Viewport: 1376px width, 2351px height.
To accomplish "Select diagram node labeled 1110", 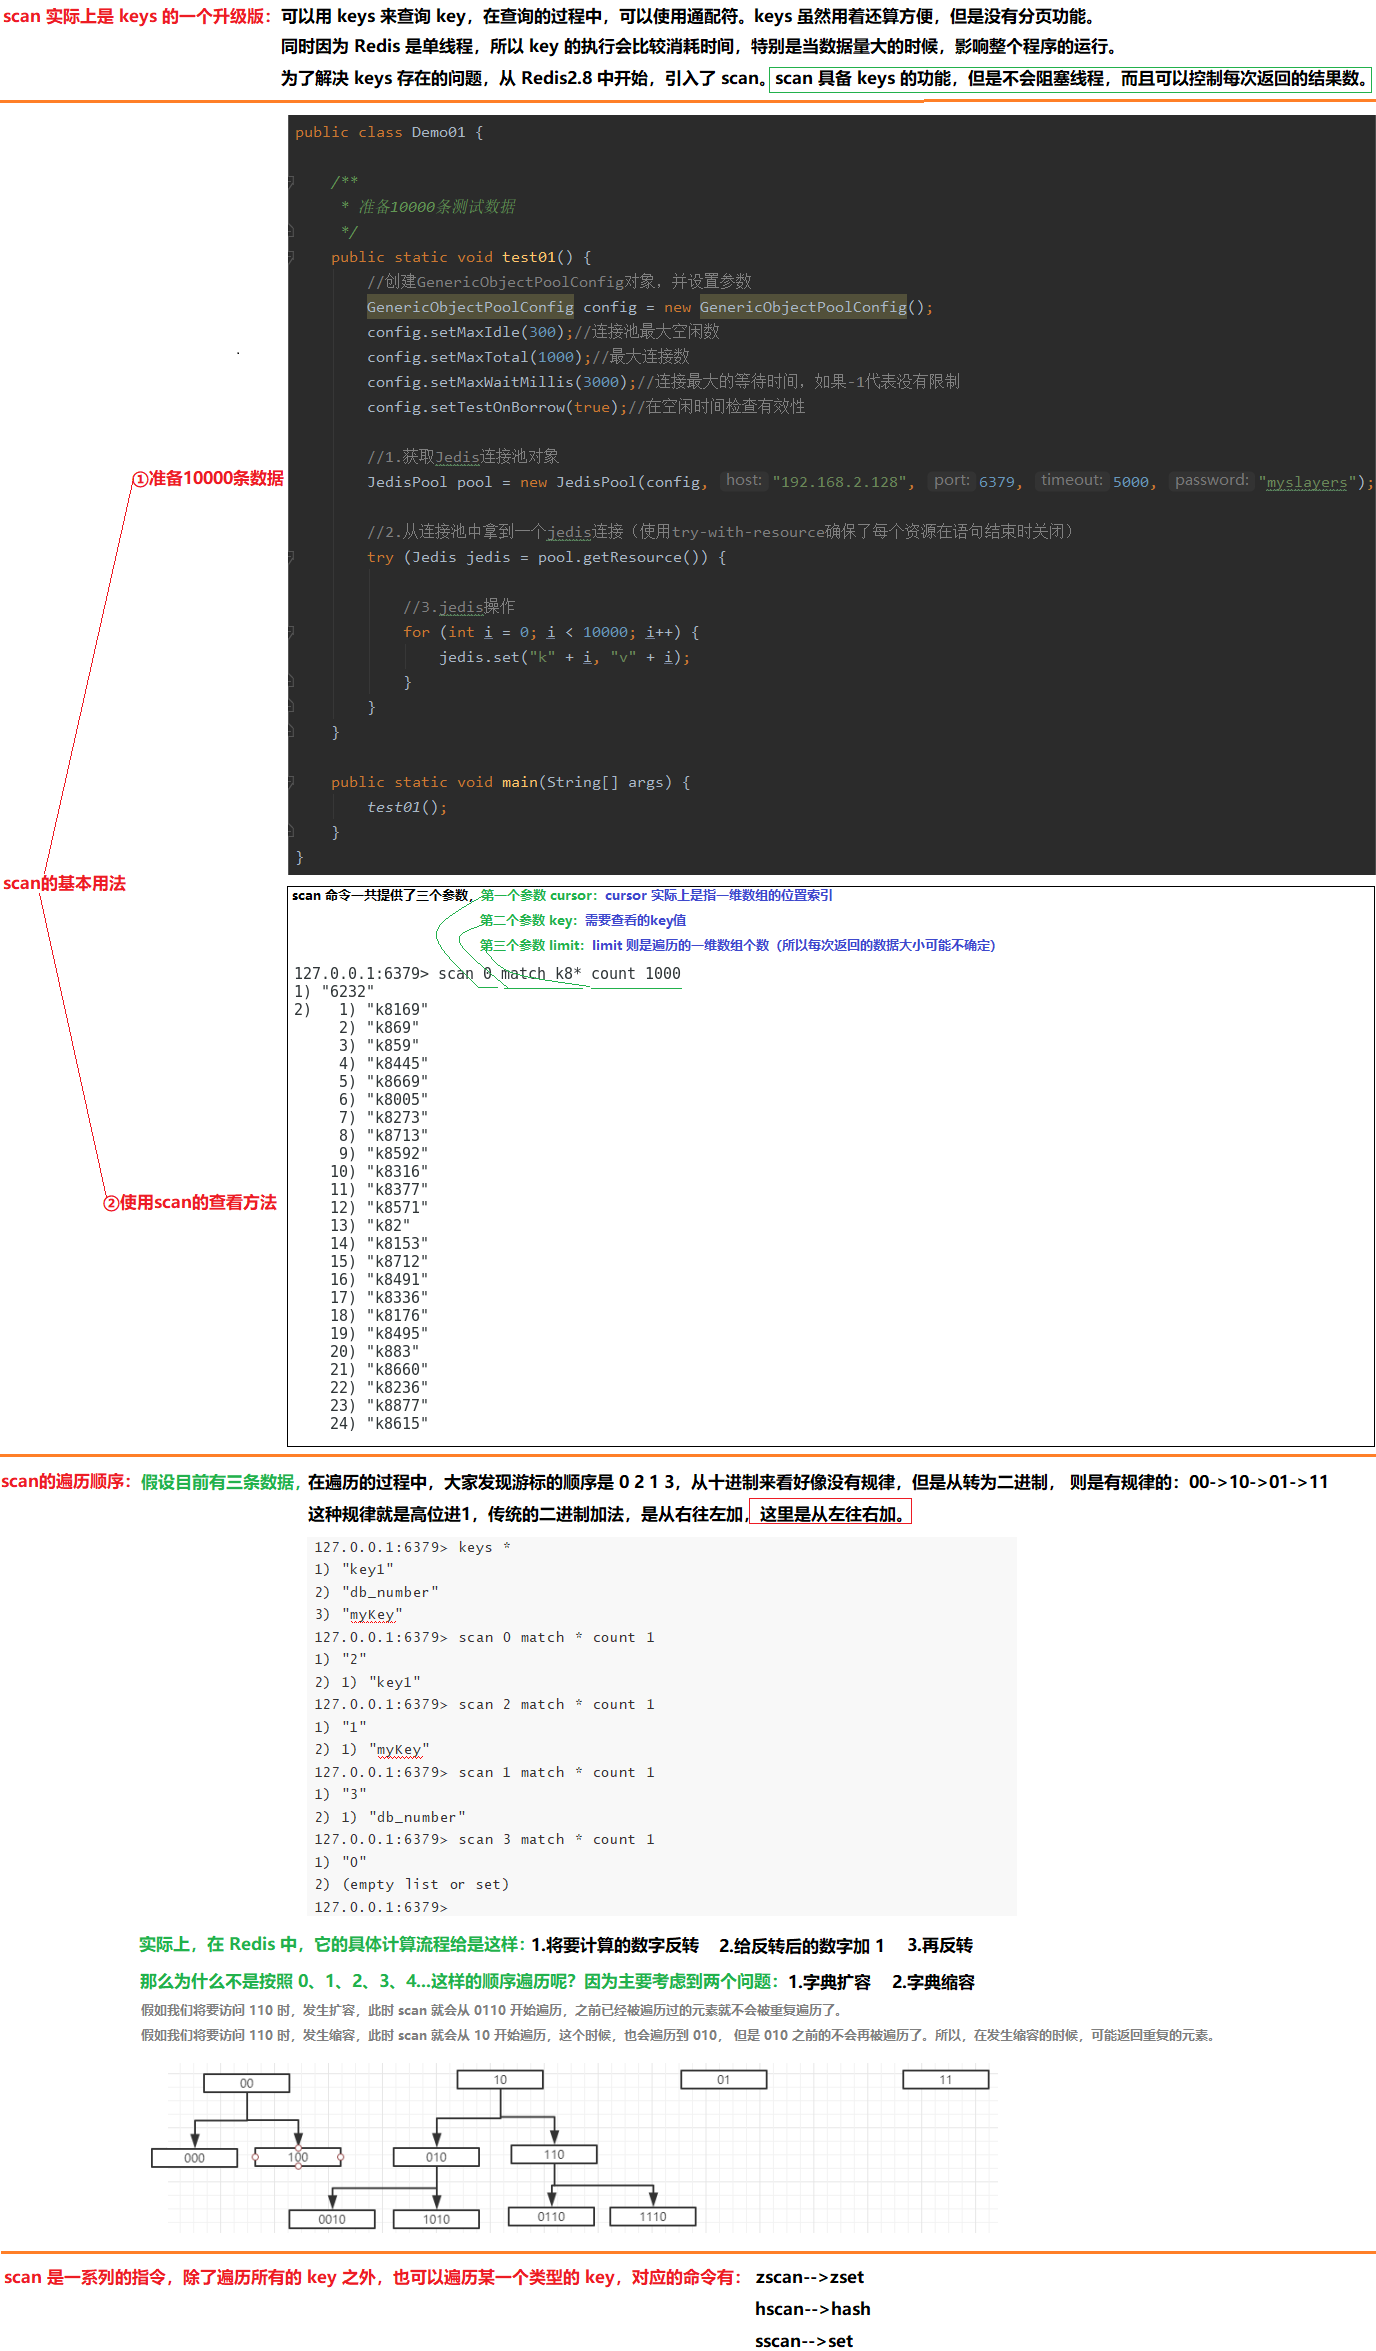I will [652, 2217].
